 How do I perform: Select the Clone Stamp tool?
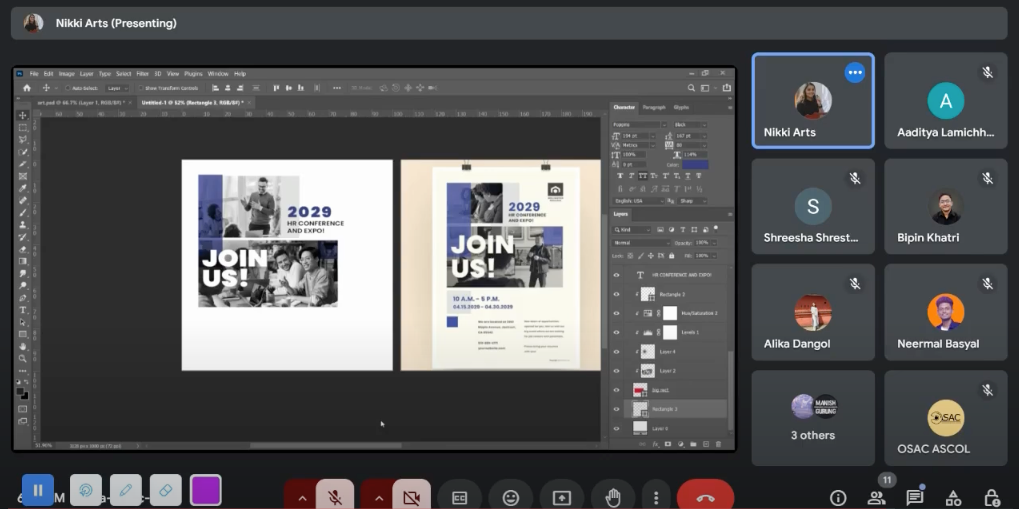[23, 225]
